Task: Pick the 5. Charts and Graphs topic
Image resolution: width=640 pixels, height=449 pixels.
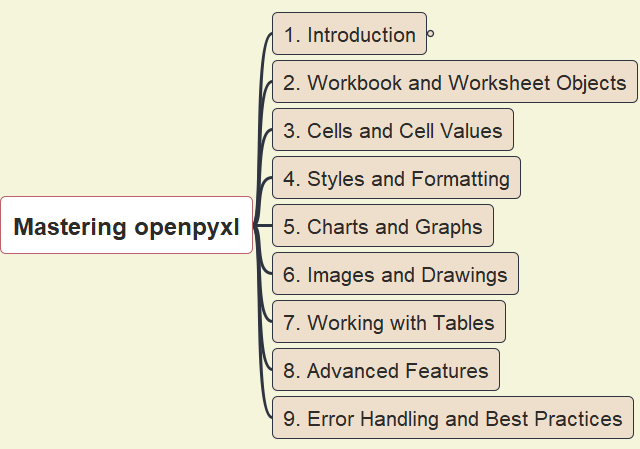Action: pyautogui.click(x=383, y=226)
